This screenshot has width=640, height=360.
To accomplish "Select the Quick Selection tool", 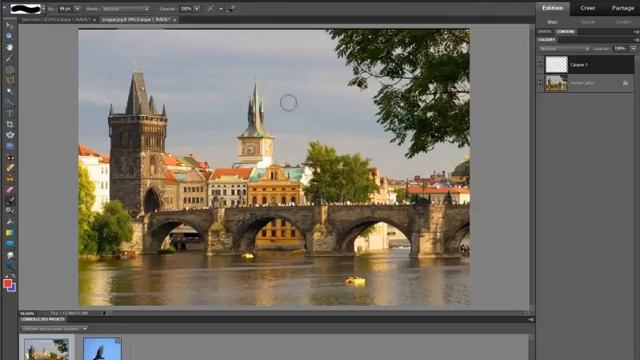I will pos(9,102).
